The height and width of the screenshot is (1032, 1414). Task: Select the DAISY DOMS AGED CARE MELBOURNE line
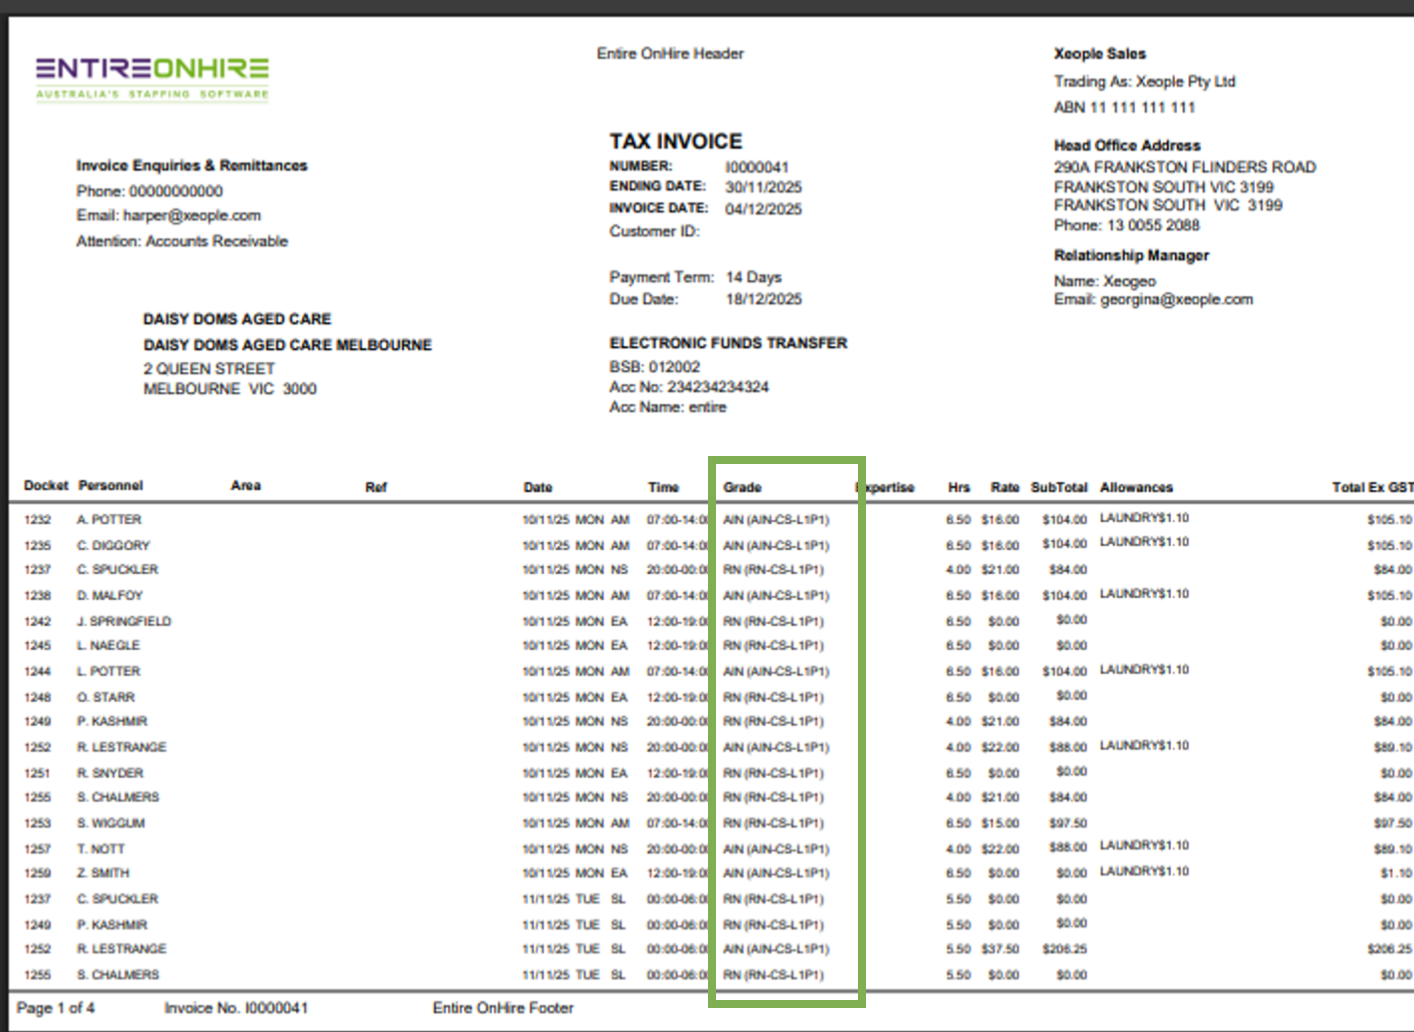[287, 345]
